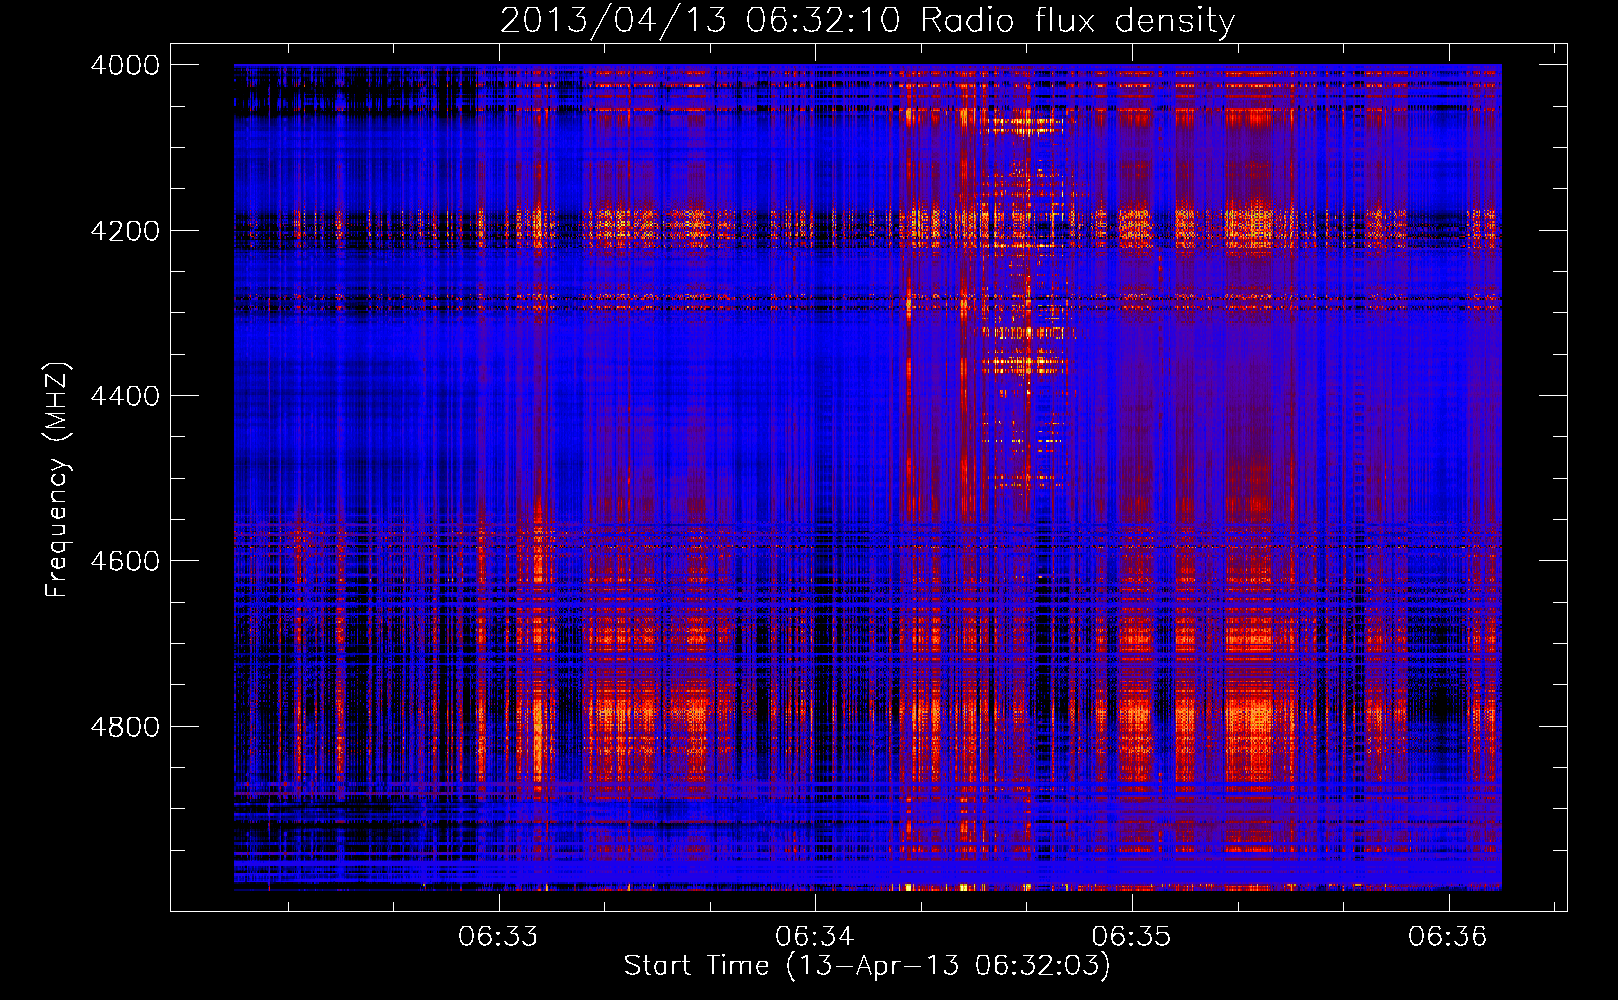Image resolution: width=1618 pixels, height=1000 pixels.
Task: Select the 4800 frequency axis label
Action: [x=125, y=726]
